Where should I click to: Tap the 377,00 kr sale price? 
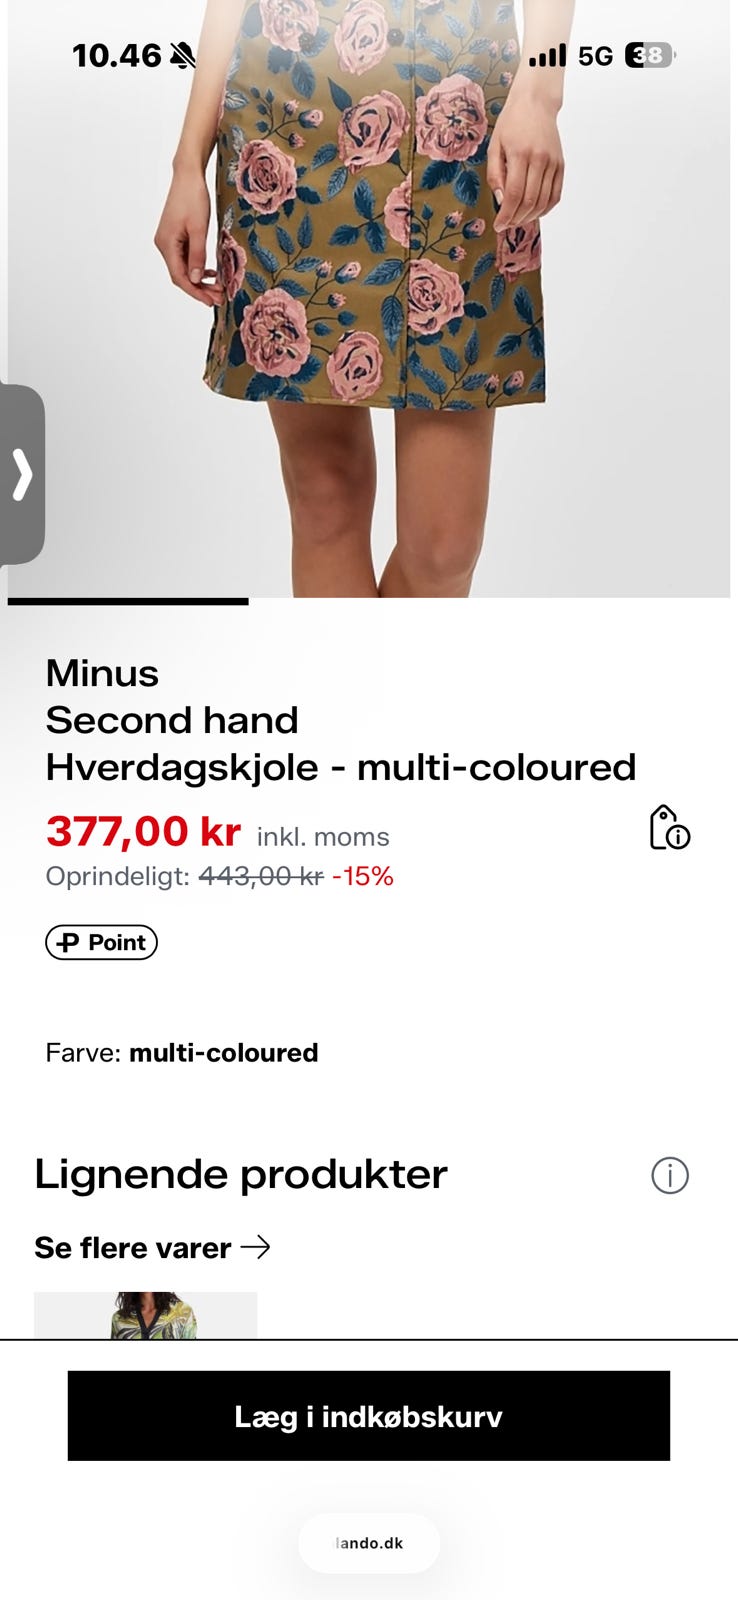click(144, 831)
